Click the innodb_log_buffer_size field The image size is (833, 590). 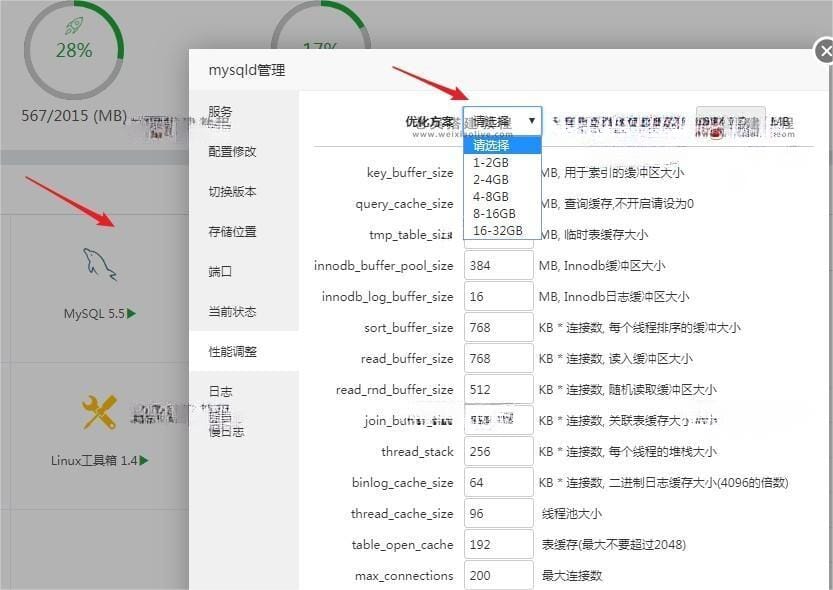(x=498, y=296)
